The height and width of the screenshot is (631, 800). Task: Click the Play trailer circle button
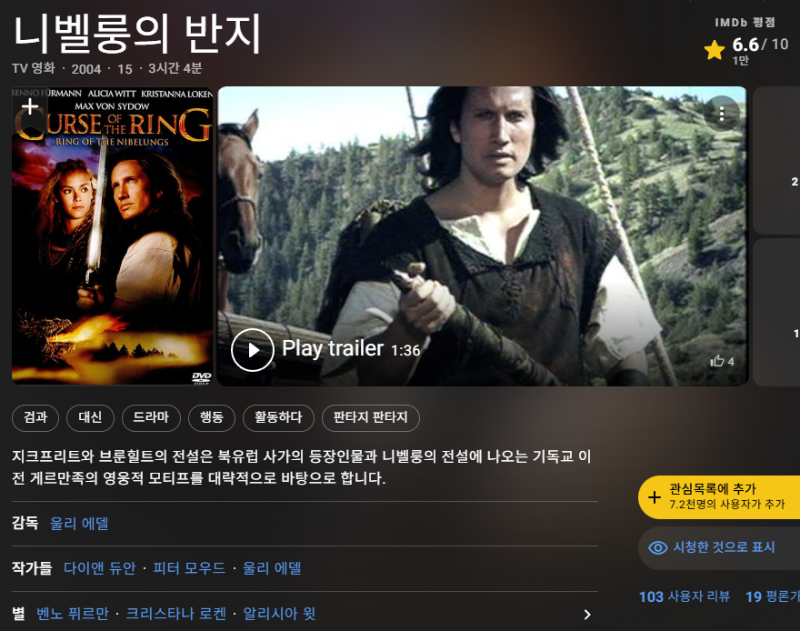click(x=253, y=350)
